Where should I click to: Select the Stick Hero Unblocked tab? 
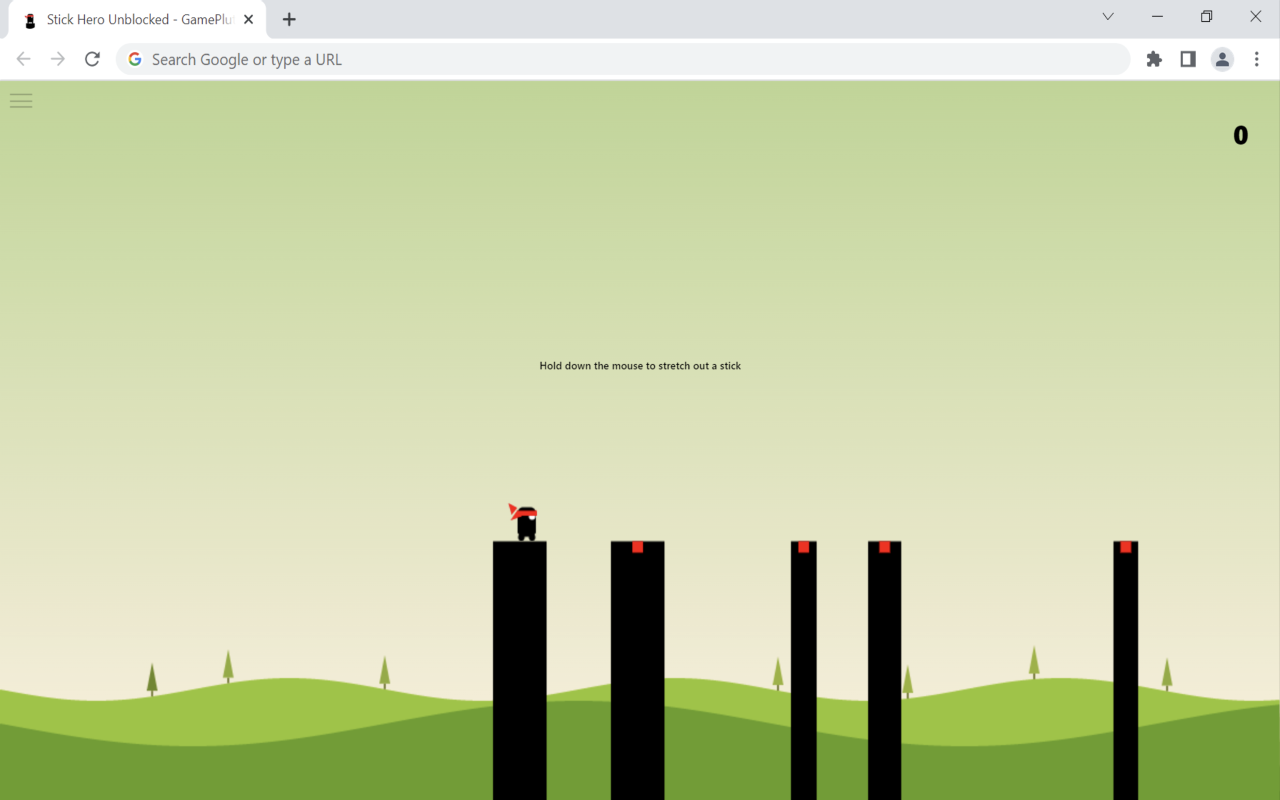coord(130,18)
